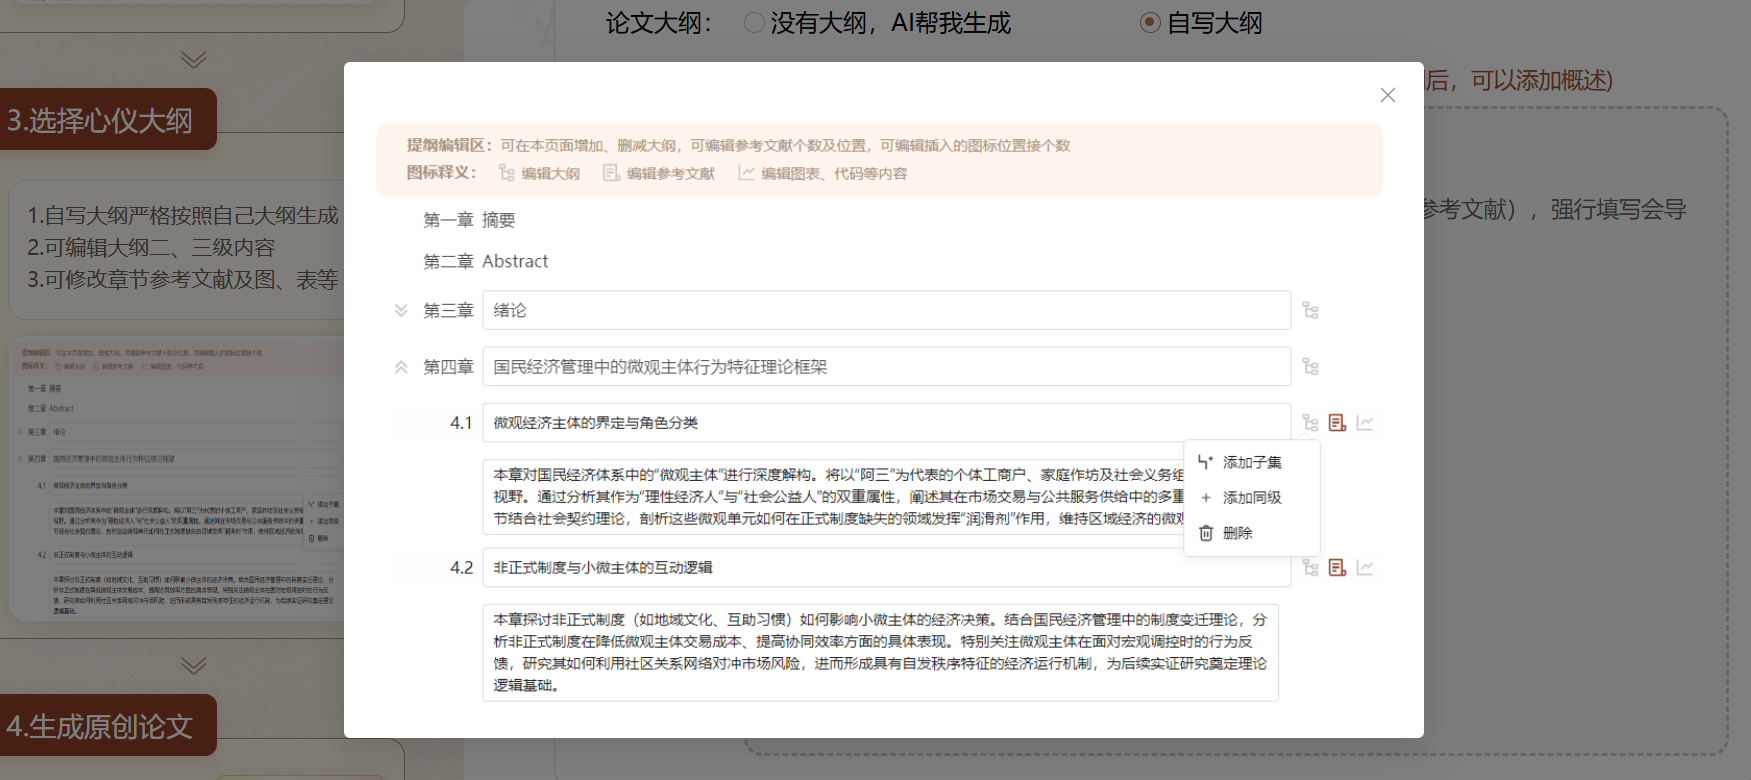Click outline edit icon on section 4.1
Image resolution: width=1751 pixels, height=780 pixels.
tap(1310, 423)
